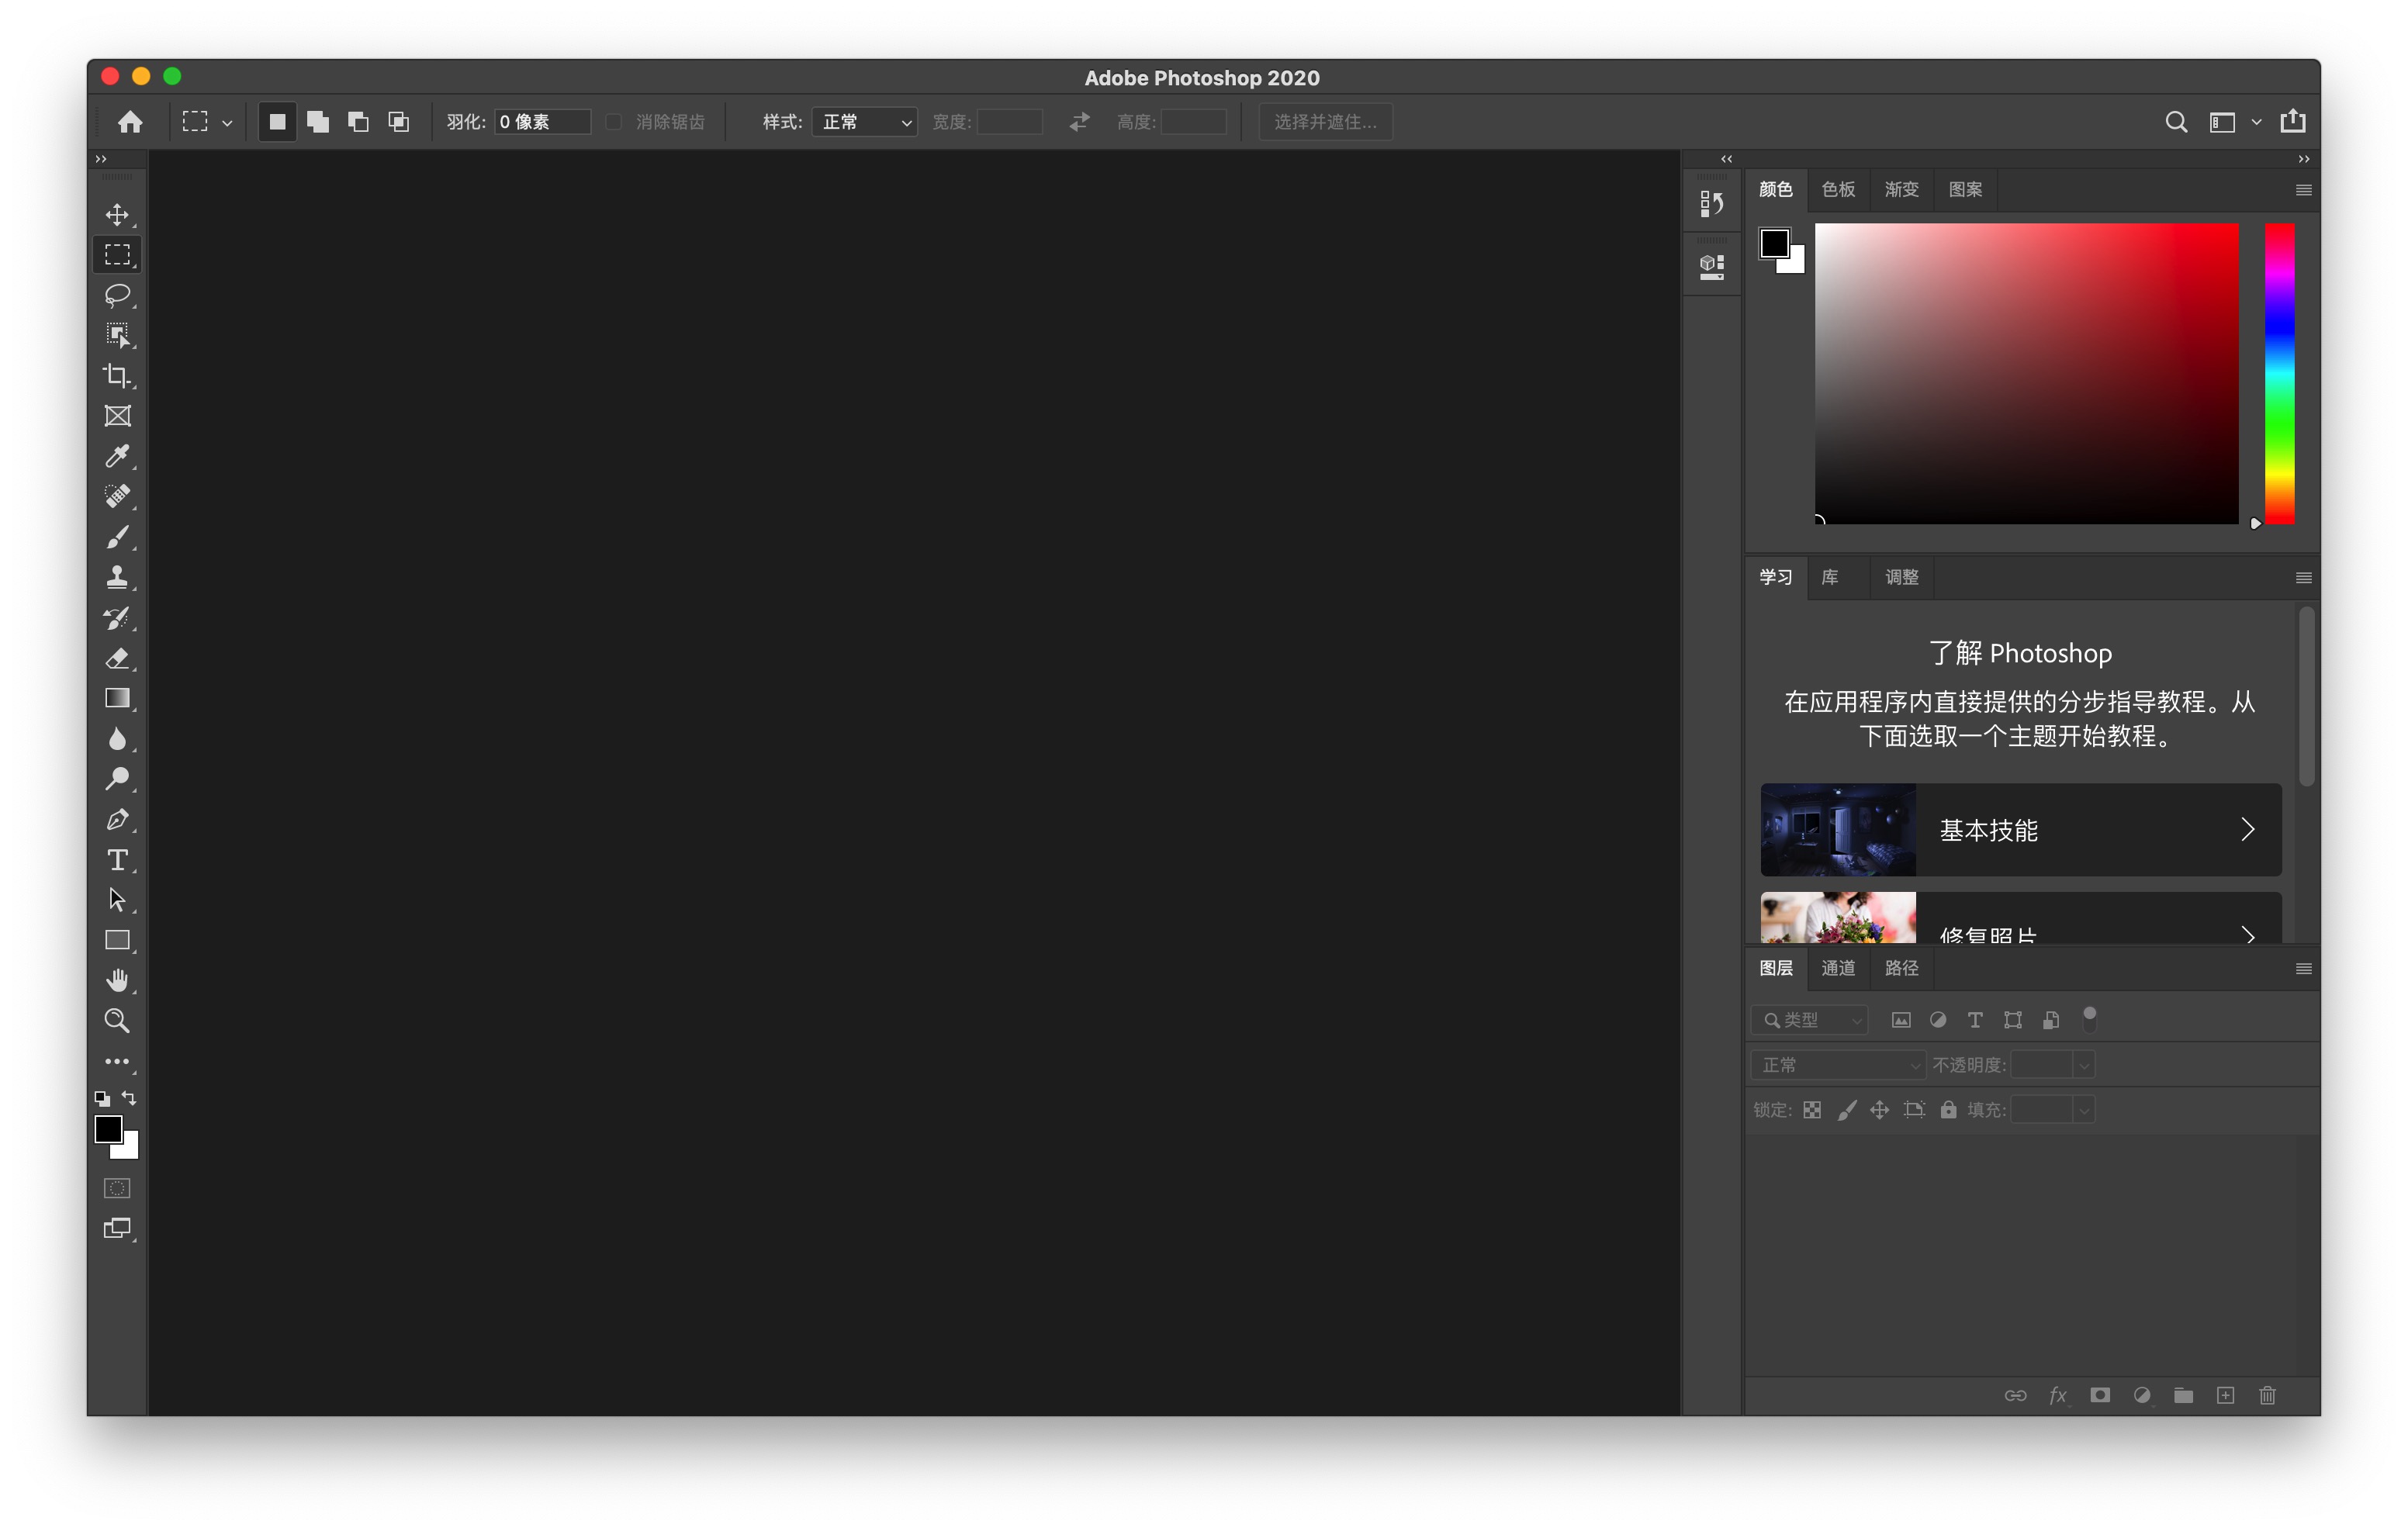
Task: Select the Clone Stamp tool
Action: [x=117, y=577]
